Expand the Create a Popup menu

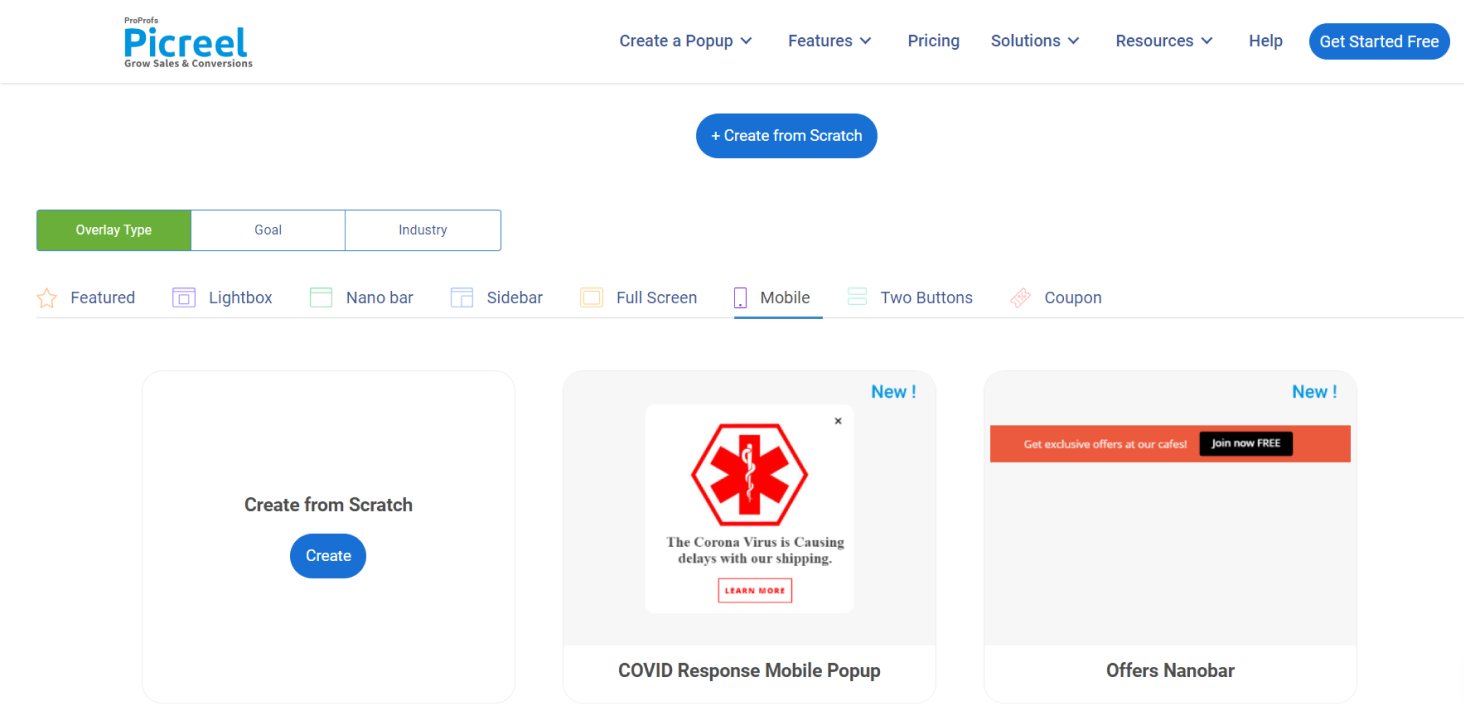686,41
